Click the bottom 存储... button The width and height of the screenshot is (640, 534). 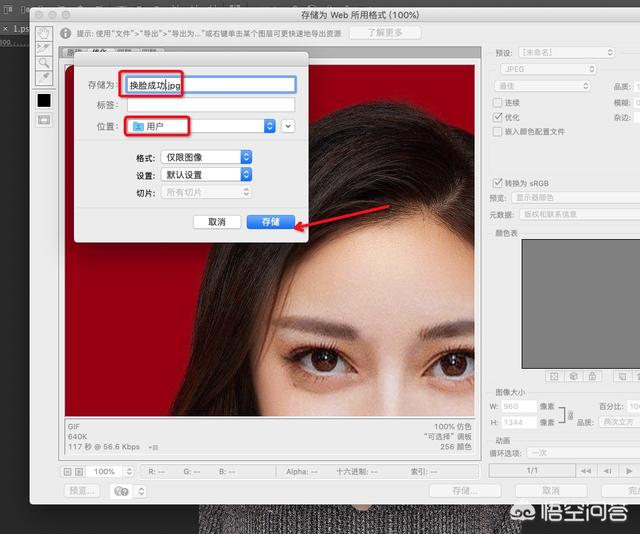tap(465, 491)
